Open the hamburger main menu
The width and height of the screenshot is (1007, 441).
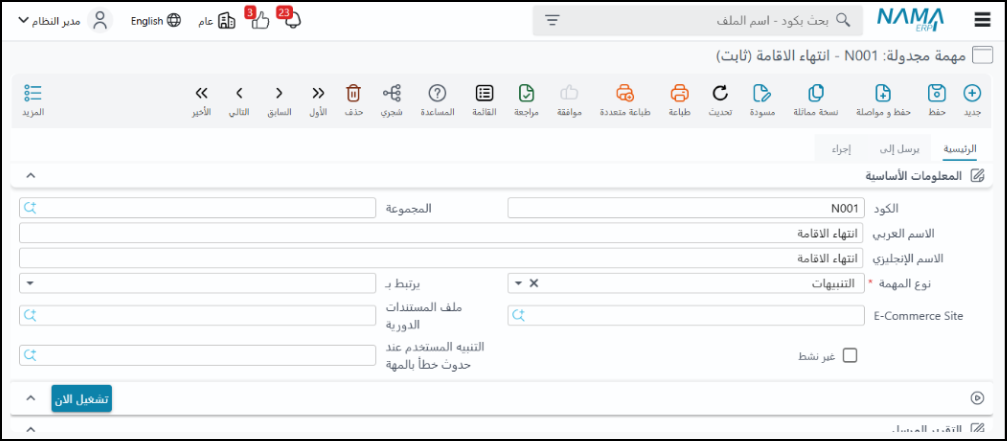[x=981, y=20]
